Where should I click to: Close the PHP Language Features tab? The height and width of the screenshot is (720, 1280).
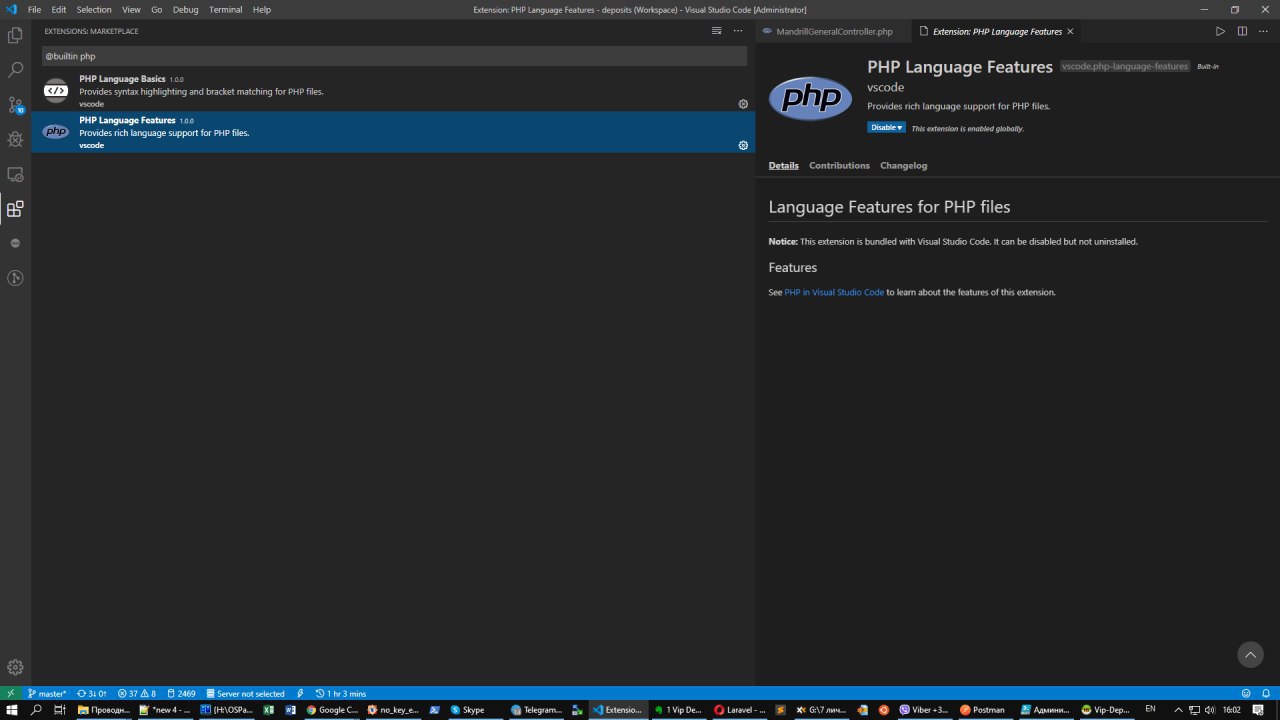point(1070,31)
